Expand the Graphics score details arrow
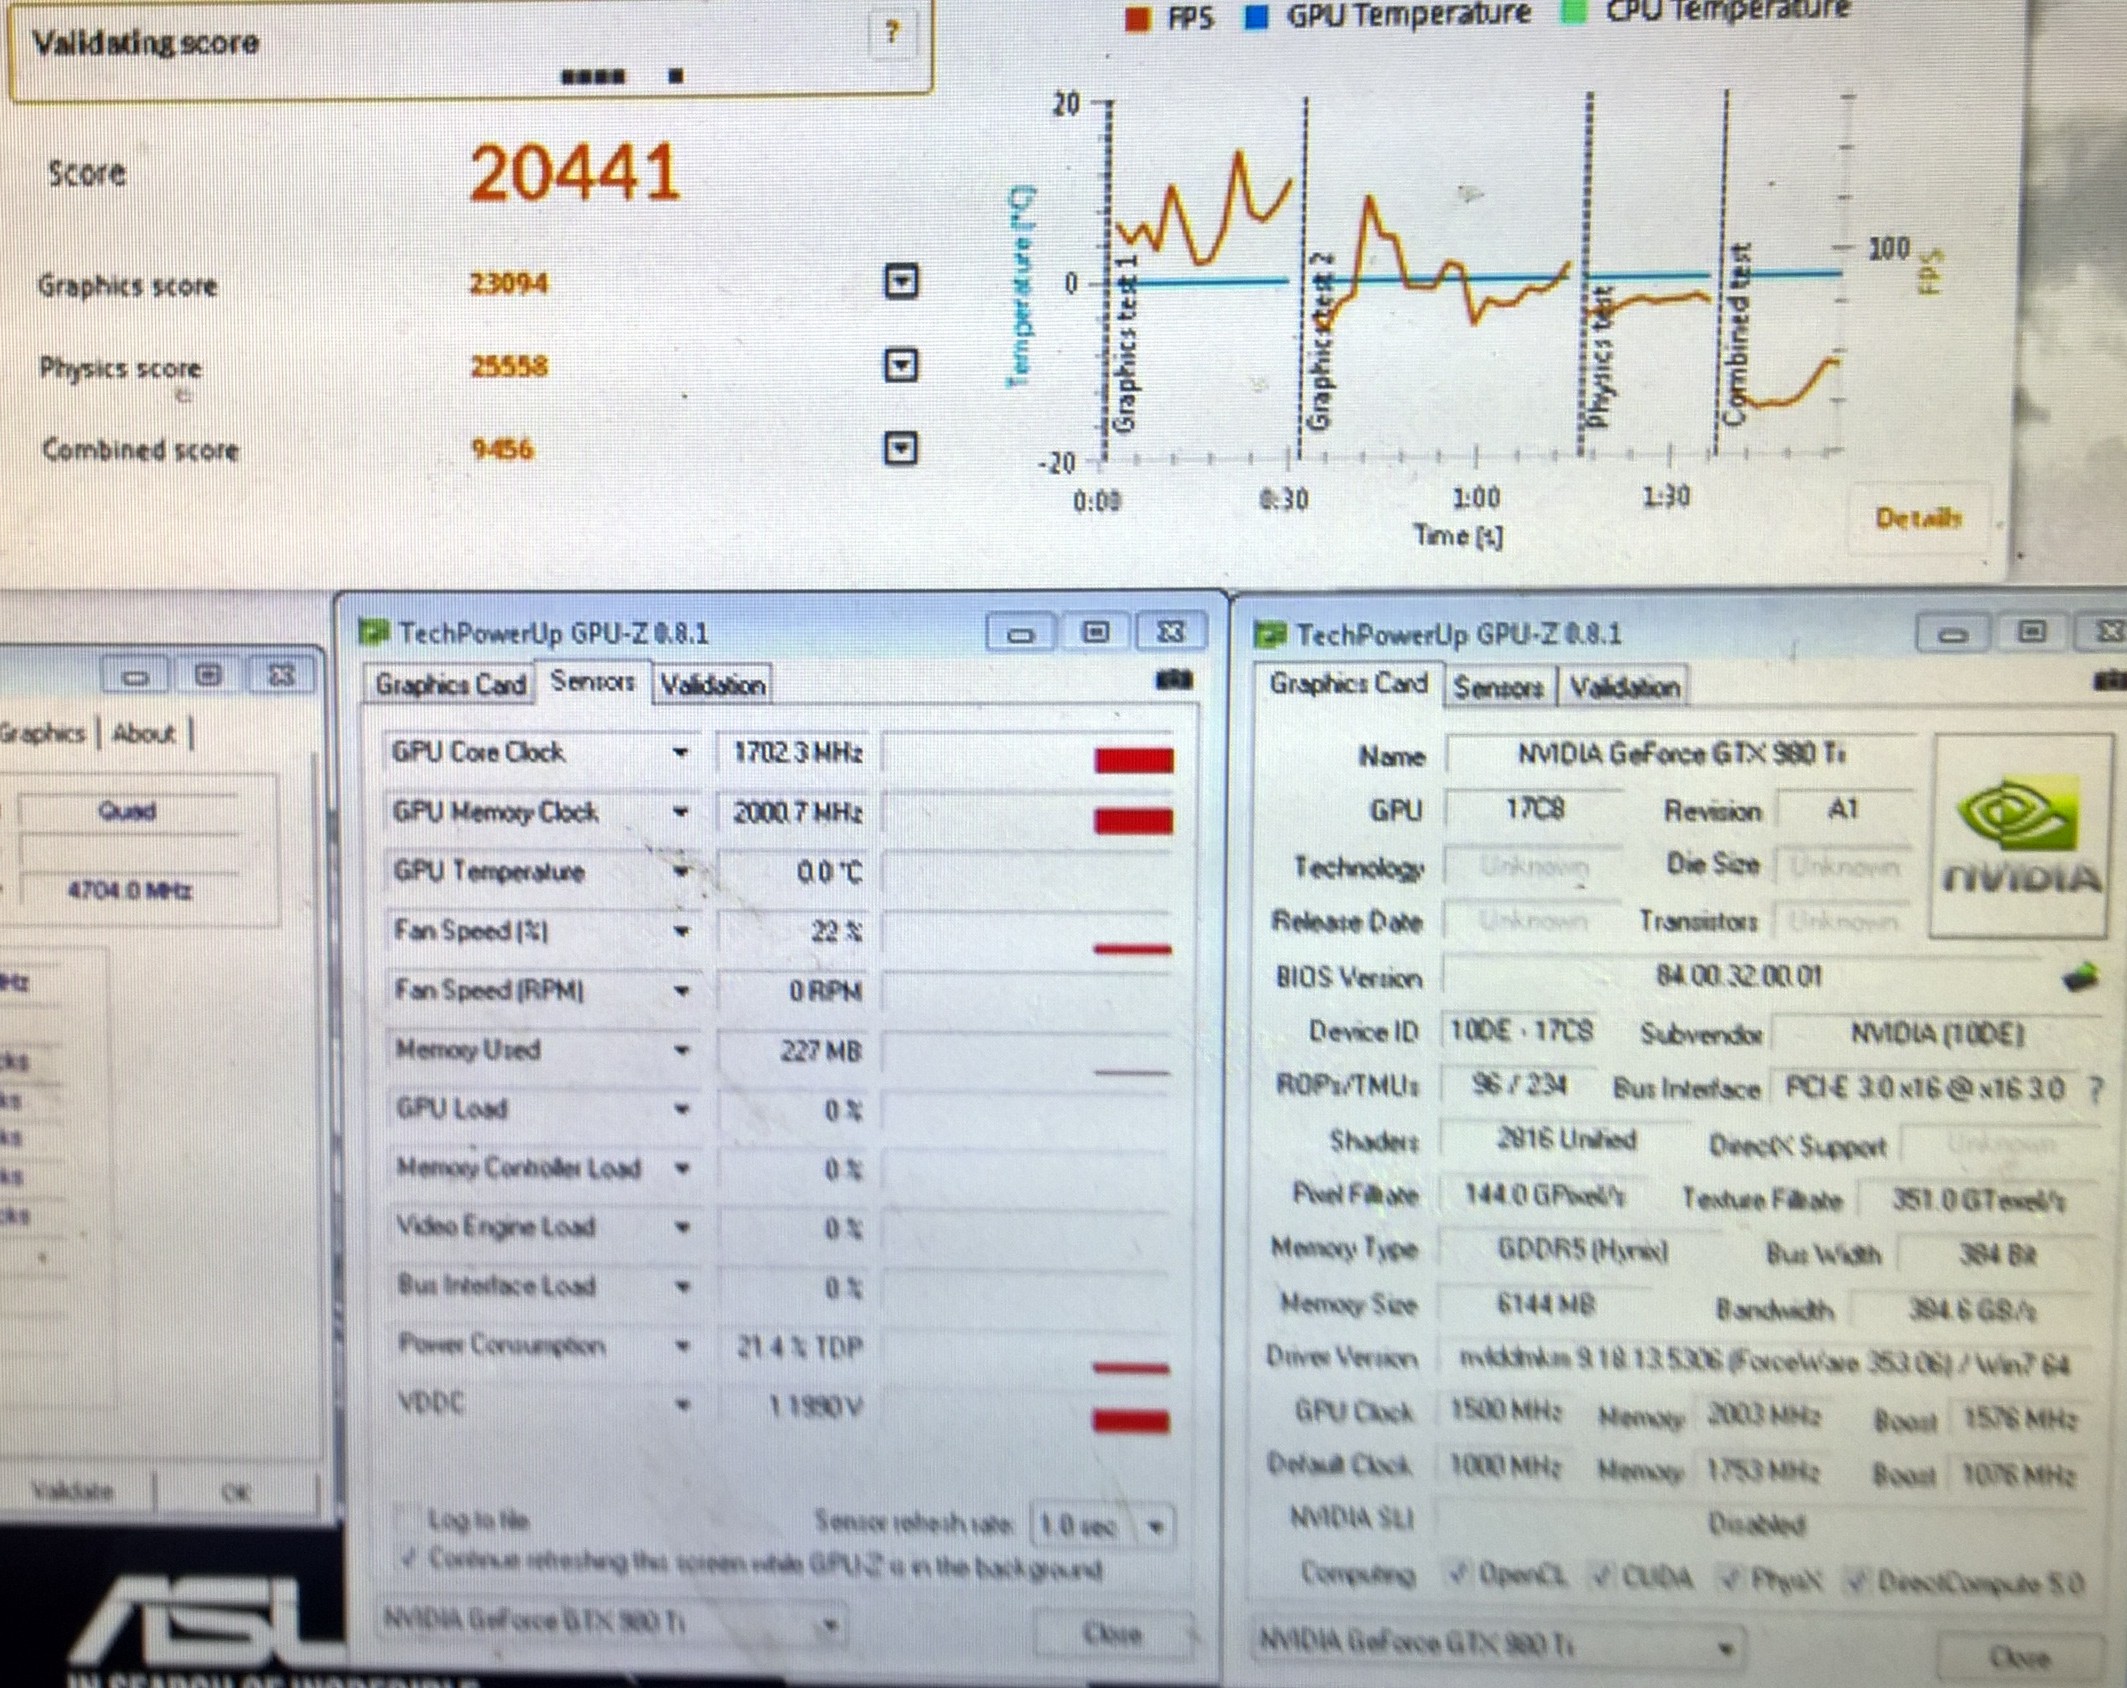This screenshot has height=1688, width=2127. coord(901,282)
